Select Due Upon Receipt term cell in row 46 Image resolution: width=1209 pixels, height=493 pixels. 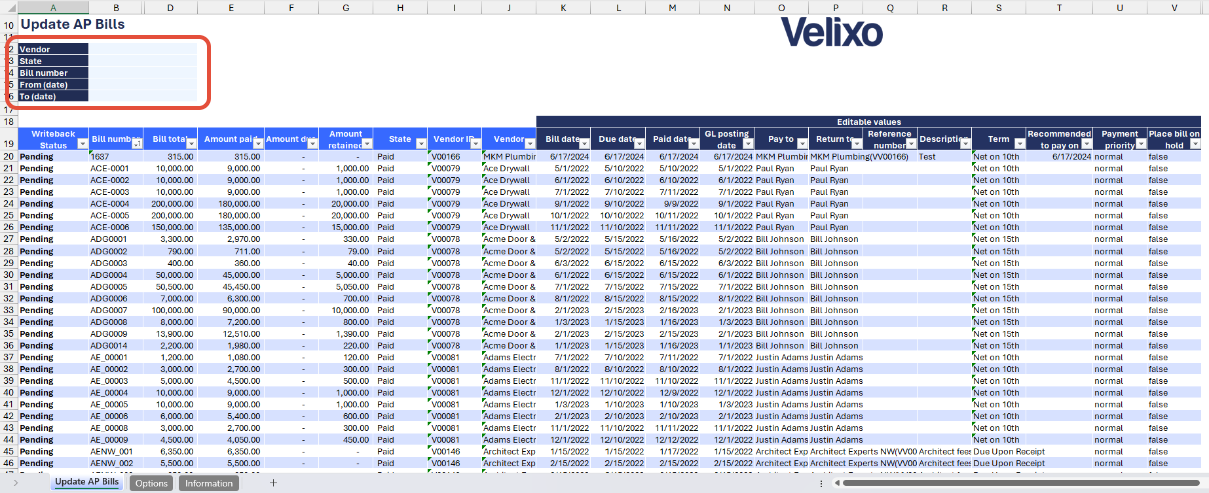coord(999,463)
